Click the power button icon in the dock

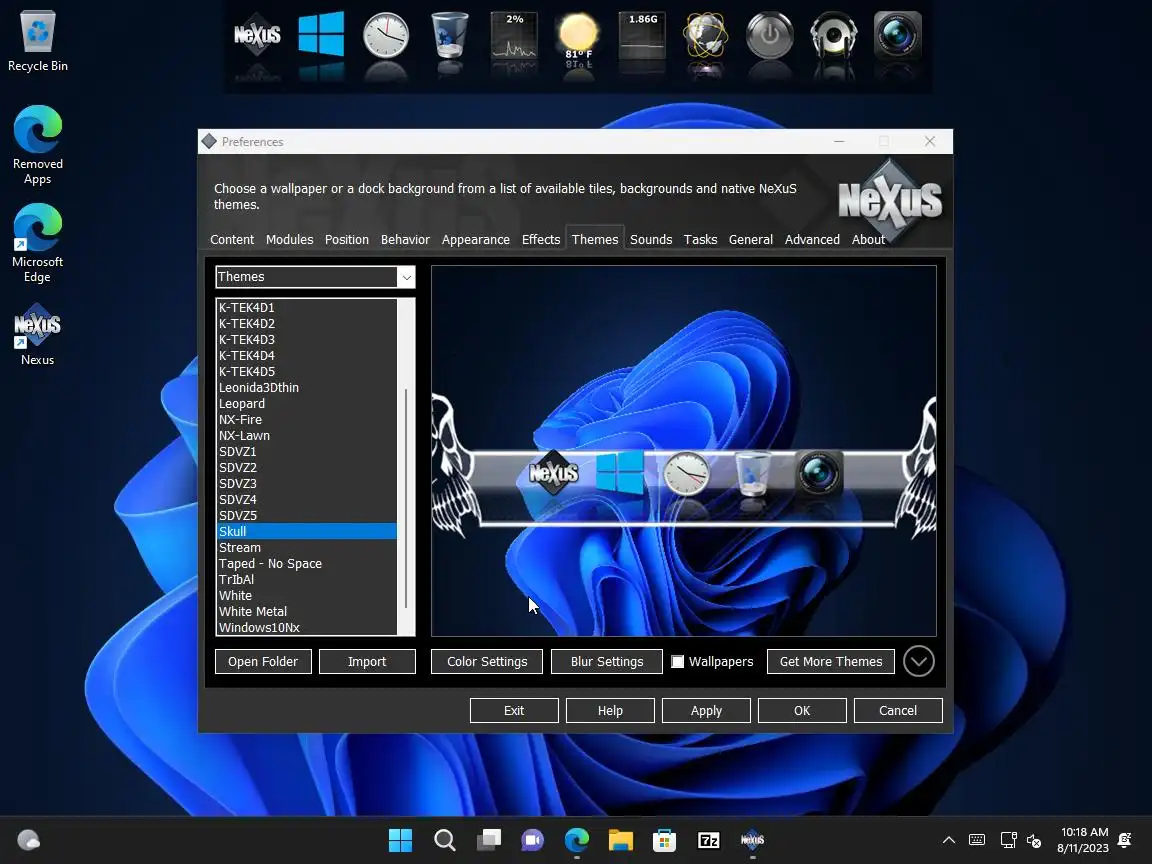pyautogui.click(x=769, y=35)
